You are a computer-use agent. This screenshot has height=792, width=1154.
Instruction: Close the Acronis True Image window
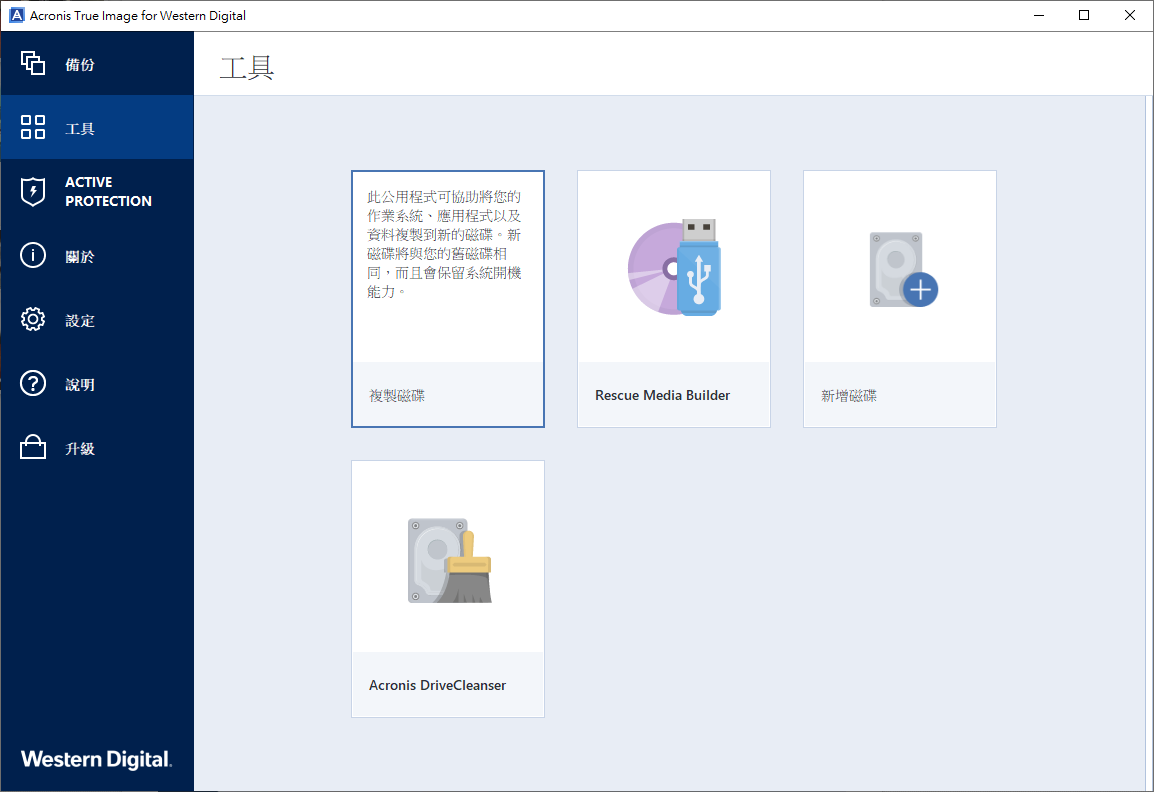point(1130,15)
